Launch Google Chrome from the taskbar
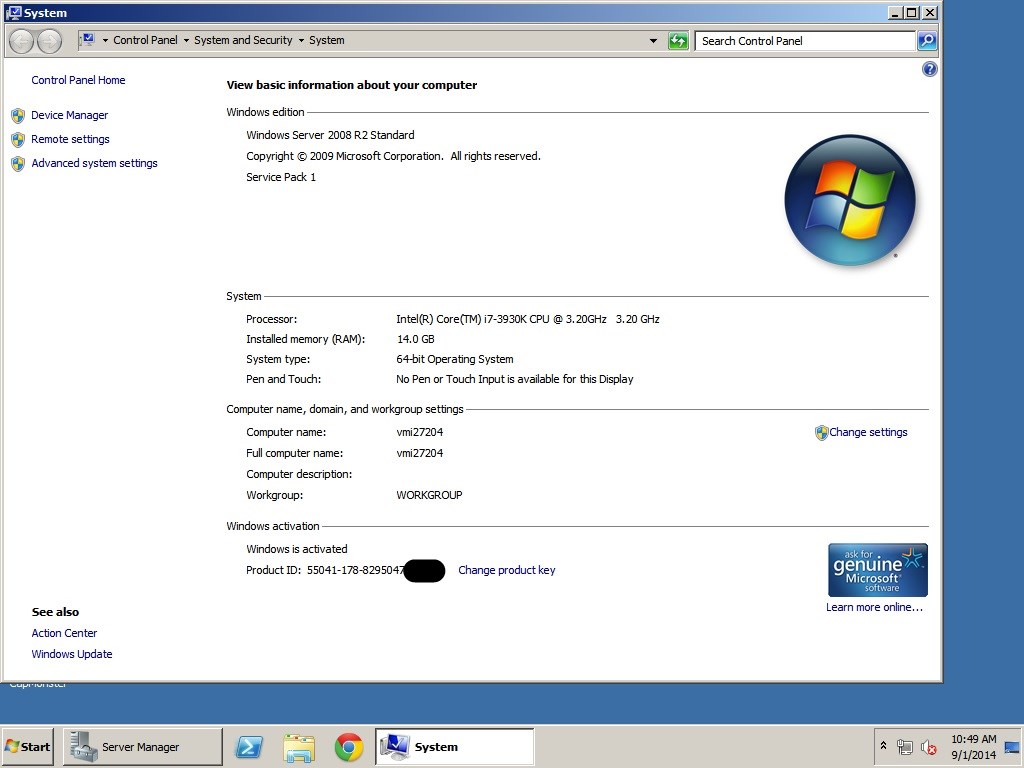Screen dimensions: 1024x768 coord(349,747)
